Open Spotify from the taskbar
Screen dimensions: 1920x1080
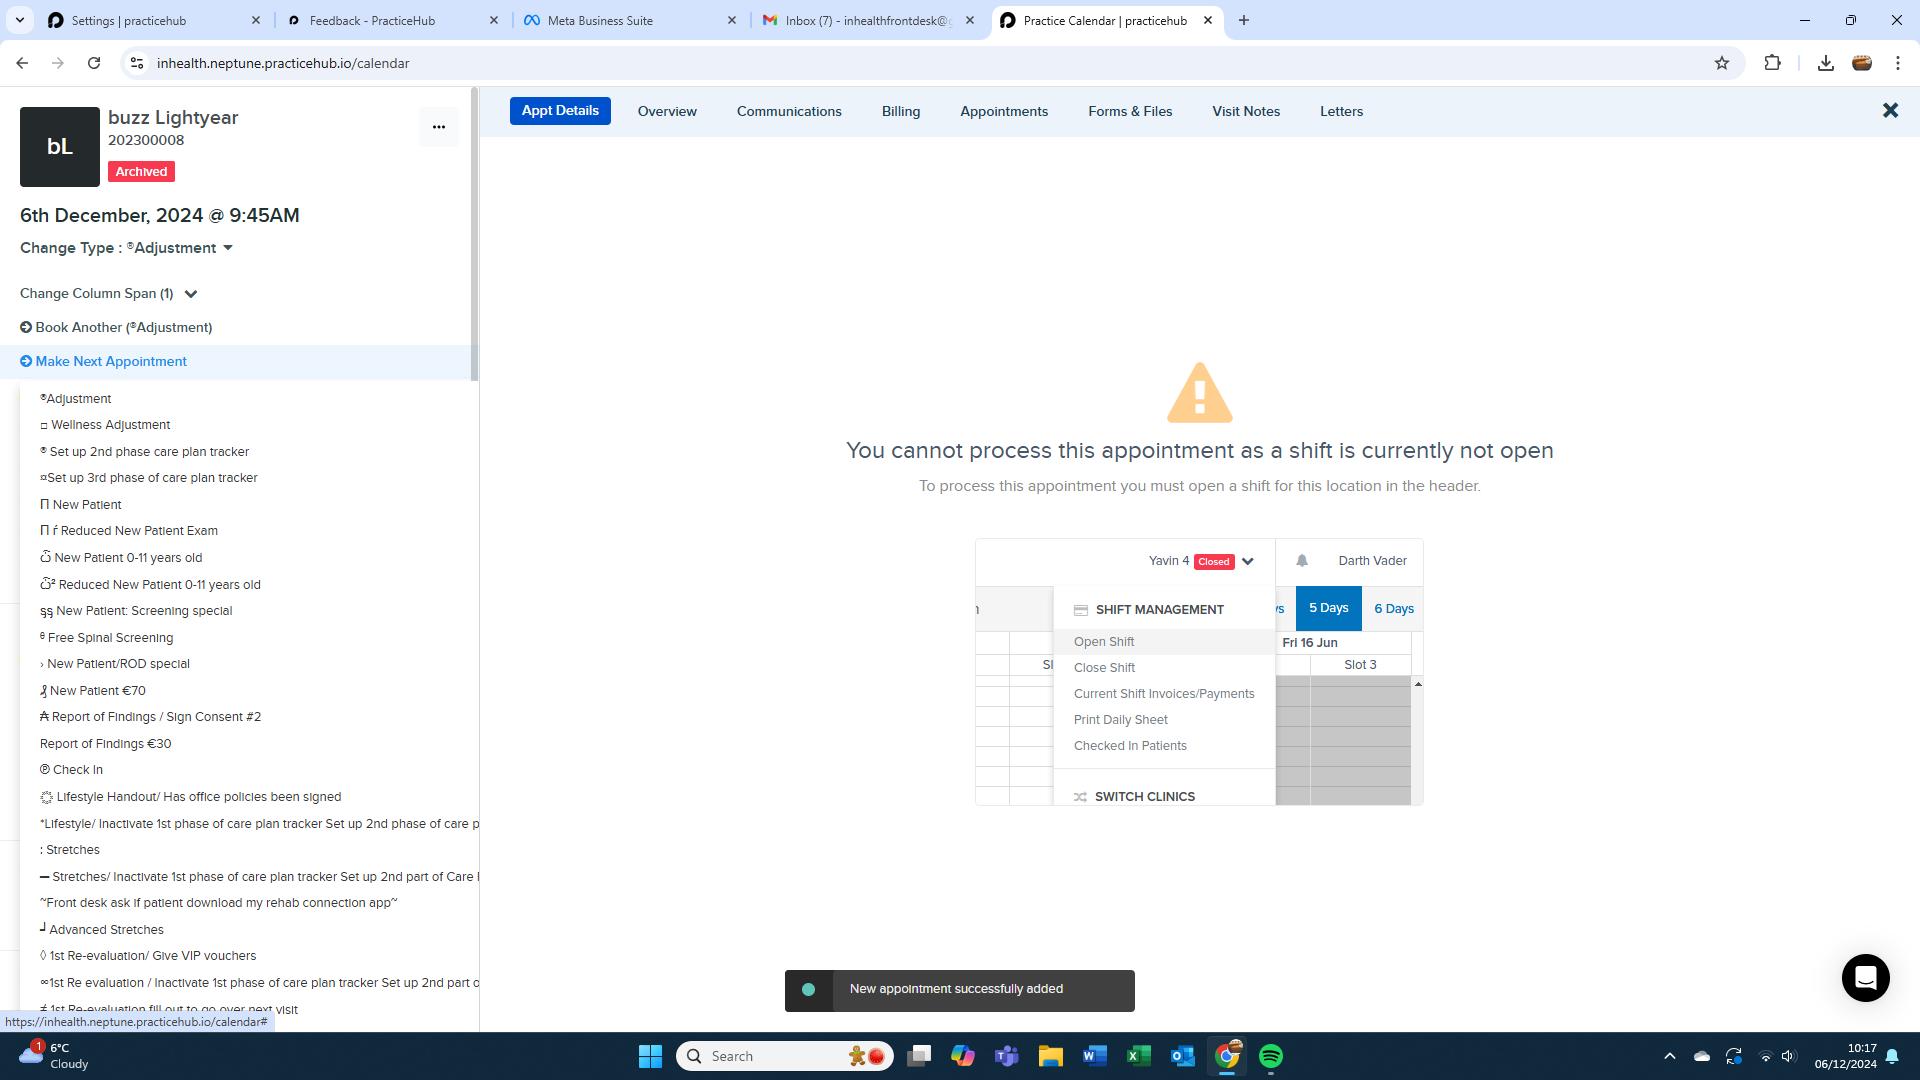pos(1270,1056)
